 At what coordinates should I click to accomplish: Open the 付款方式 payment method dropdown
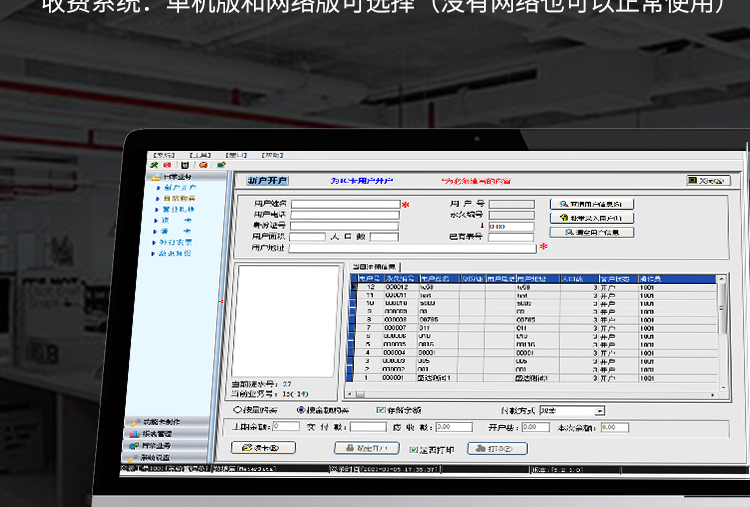click(599, 410)
